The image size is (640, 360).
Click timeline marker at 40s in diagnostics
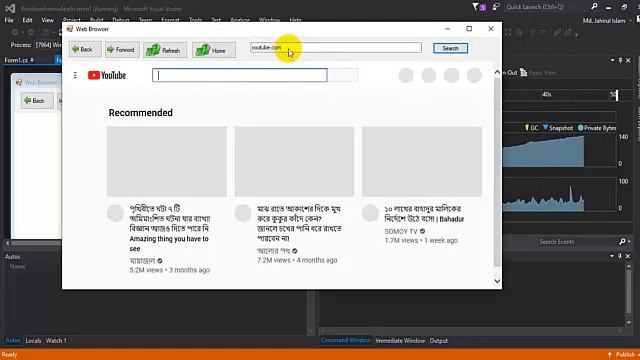(x=547, y=94)
